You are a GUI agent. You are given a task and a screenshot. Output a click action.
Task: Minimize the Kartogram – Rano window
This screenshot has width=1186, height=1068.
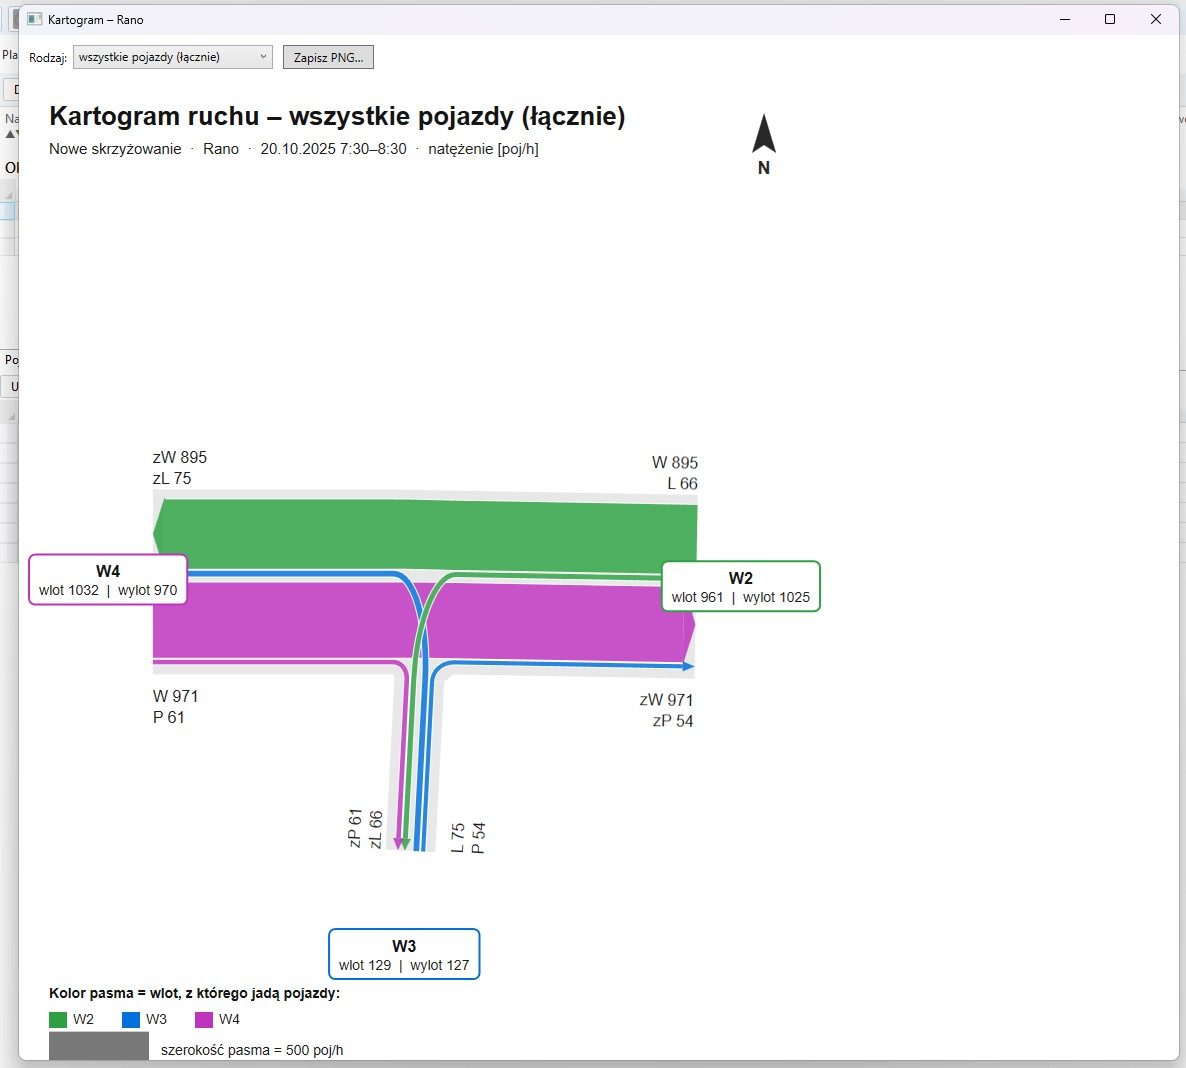pos(1065,20)
